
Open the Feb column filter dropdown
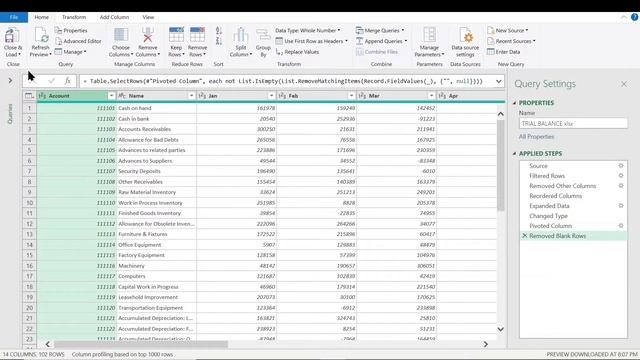[351, 96]
